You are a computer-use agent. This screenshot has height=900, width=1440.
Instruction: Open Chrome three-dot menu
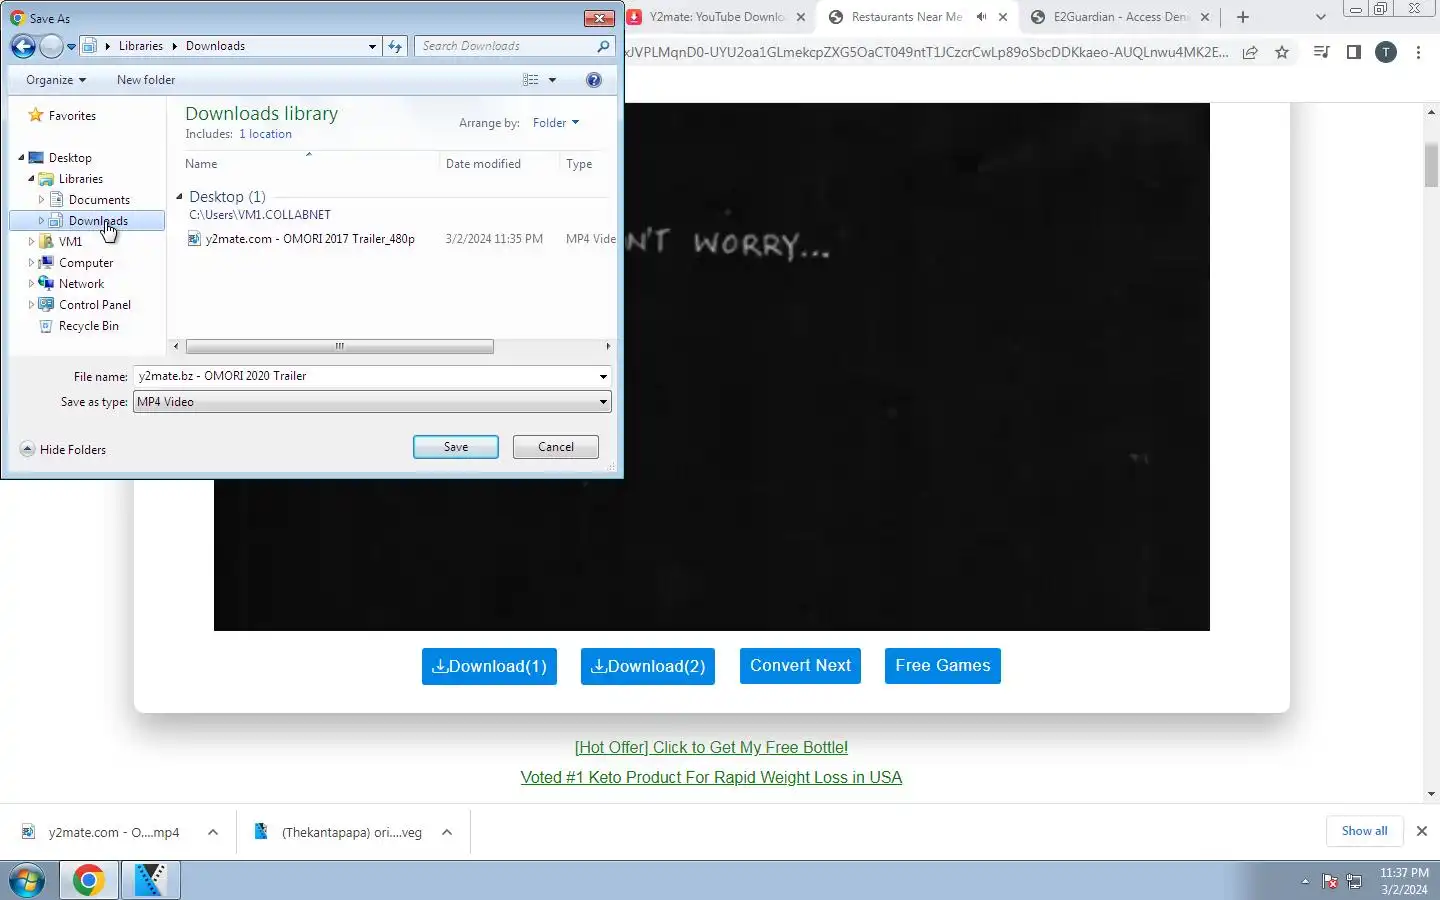point(1418,53)
